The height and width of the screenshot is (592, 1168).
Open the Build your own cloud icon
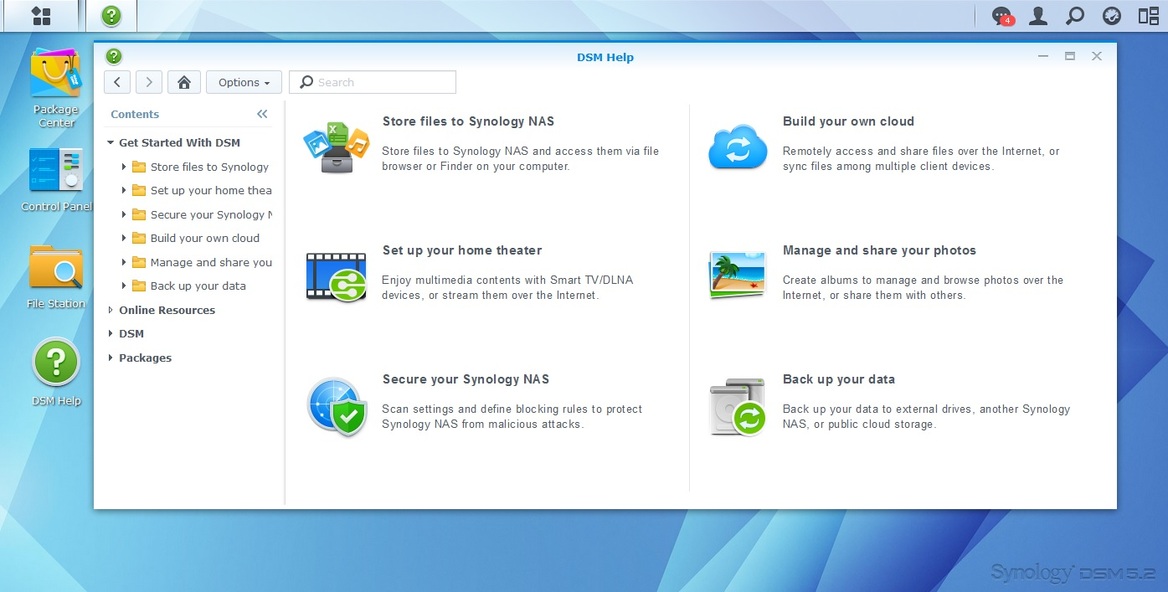tap(737, 147)
